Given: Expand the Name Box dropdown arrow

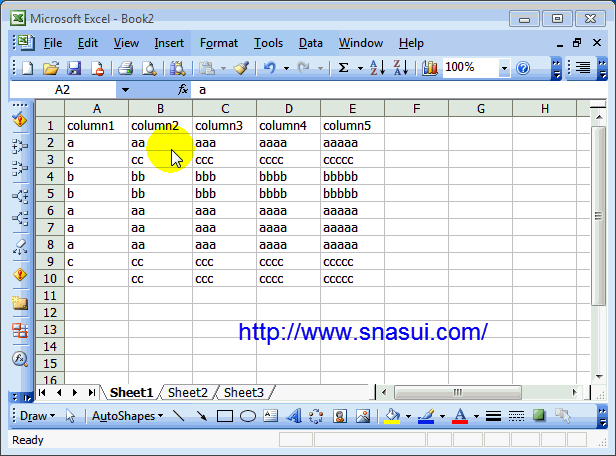Looking at the screenshot, I should pos(125,90).
